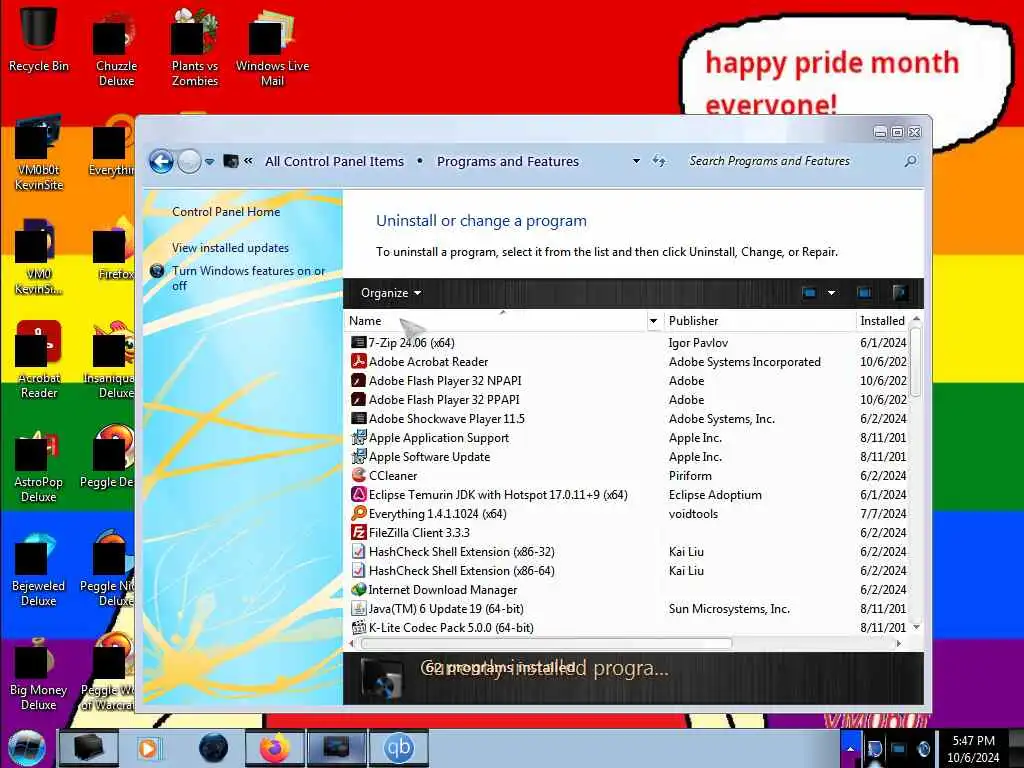This screenshot has height=768, width=1024.
Task: Click the vertical scrollbar up arrow
Action: pyautogui.click(x=916, y=319)
